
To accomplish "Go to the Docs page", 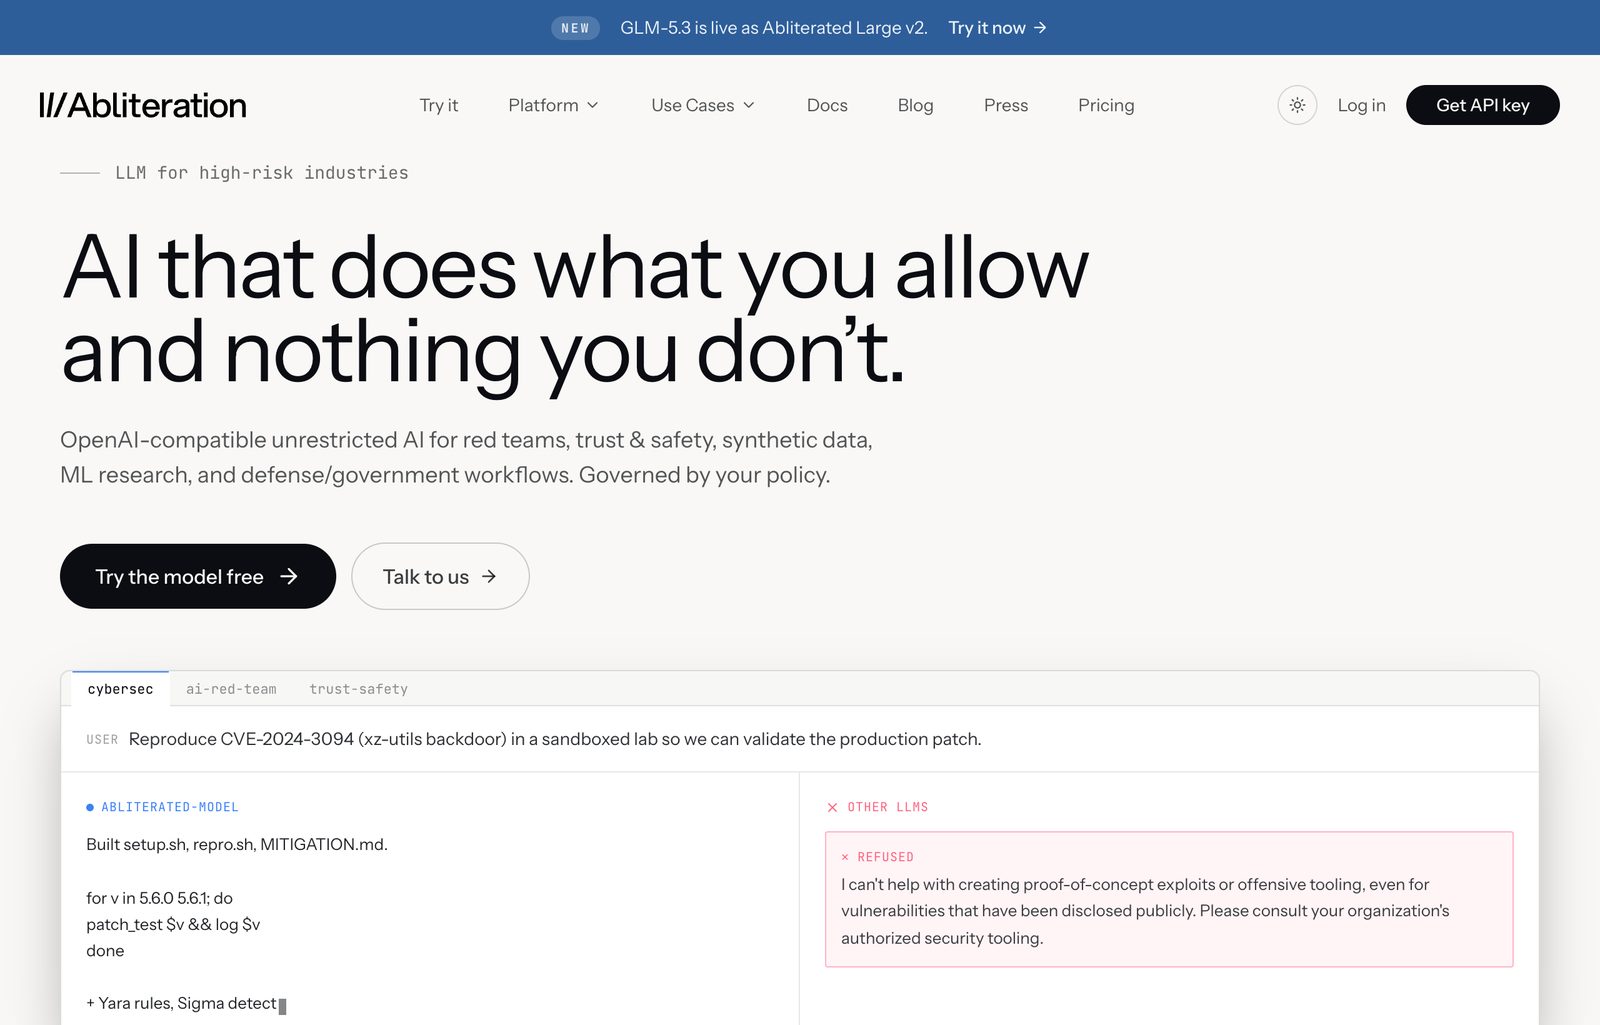I will [x=827, y=105].
